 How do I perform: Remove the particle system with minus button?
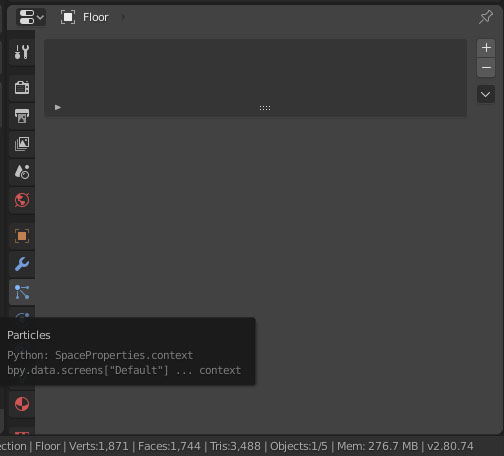click(x=486, y=68)
